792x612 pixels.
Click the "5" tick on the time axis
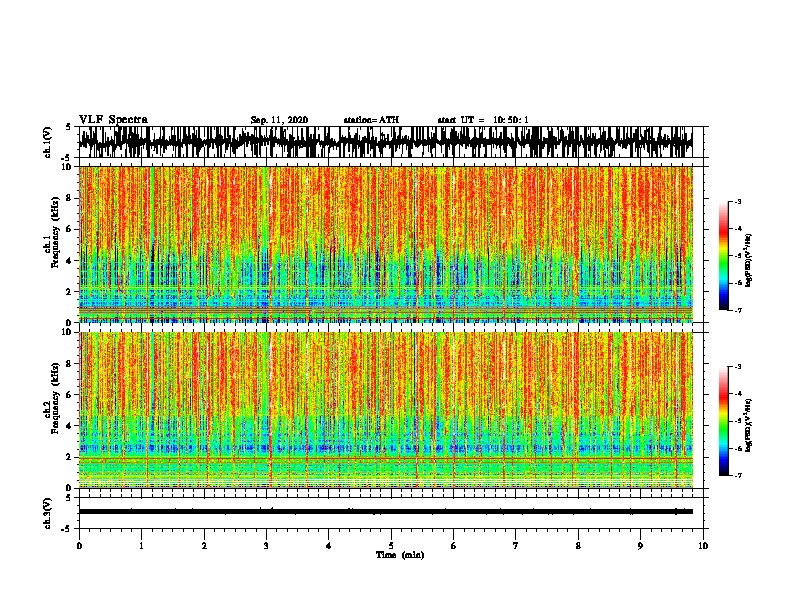pyautogui.click(x=391, y=546)
